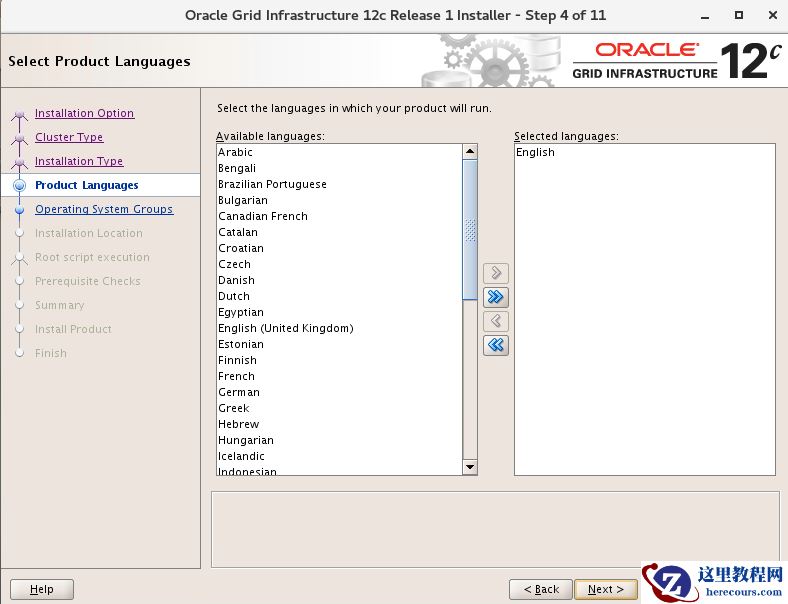Viewport: 788px width, 604px height.
Task: Select English (United Kingdom) in the list
Action: [x=339, y=329]
